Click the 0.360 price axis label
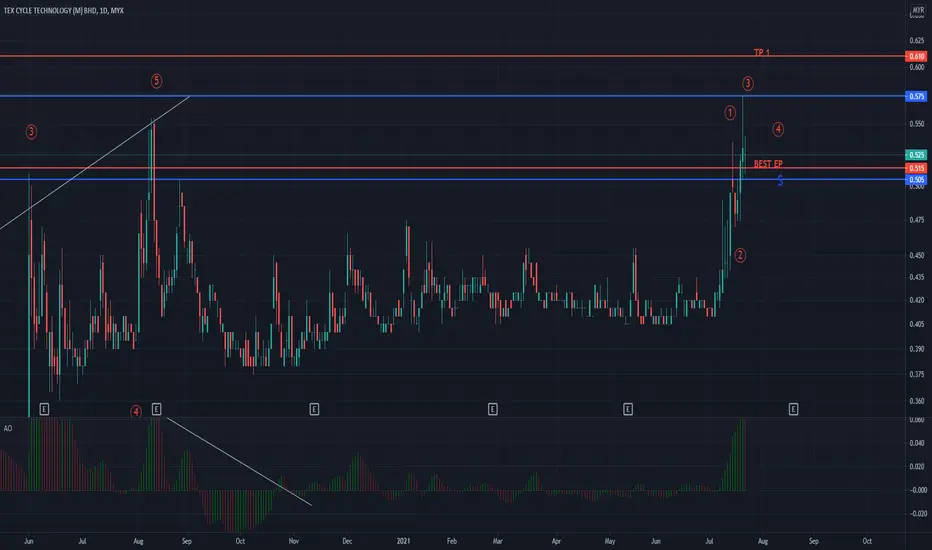The height and width of the screenshot is (550, 932). tap(917, 401)
